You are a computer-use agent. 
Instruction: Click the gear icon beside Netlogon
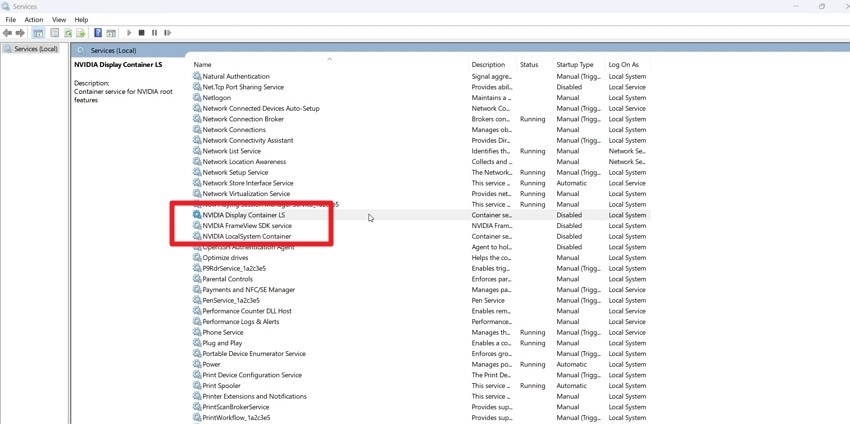[x=197, y=98]
